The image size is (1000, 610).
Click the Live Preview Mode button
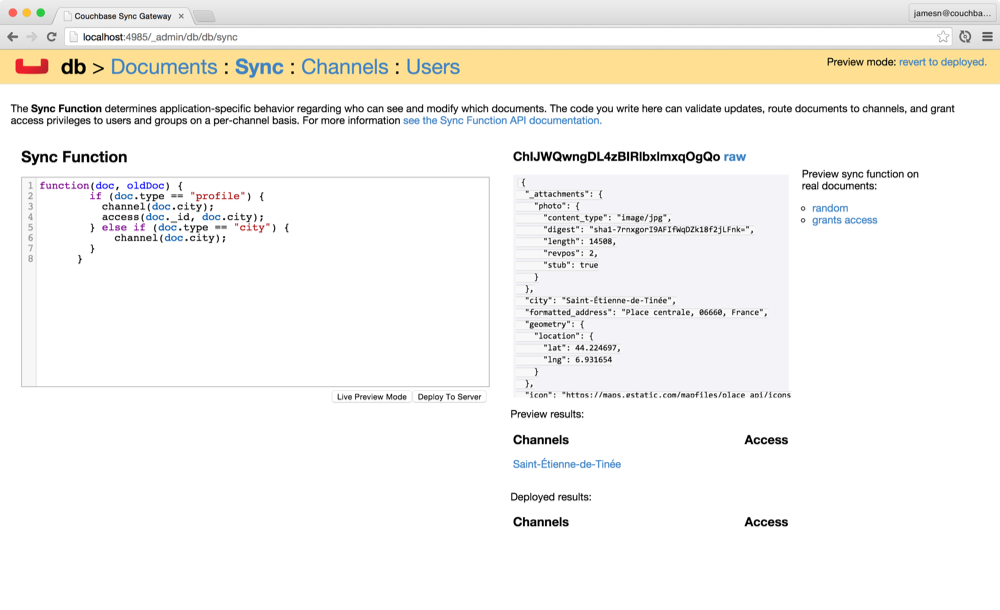tap(371, 397)
